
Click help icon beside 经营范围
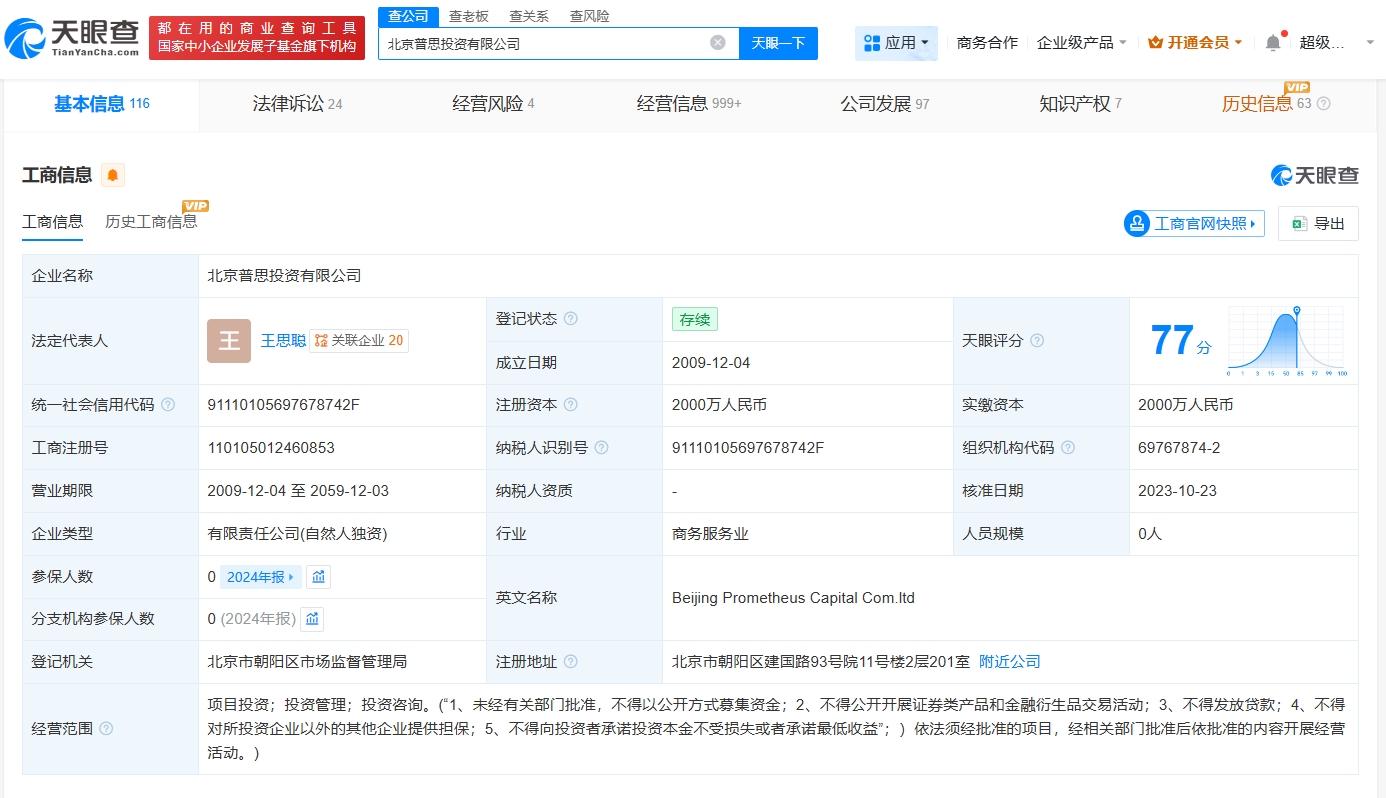click(x=106, y=729)
